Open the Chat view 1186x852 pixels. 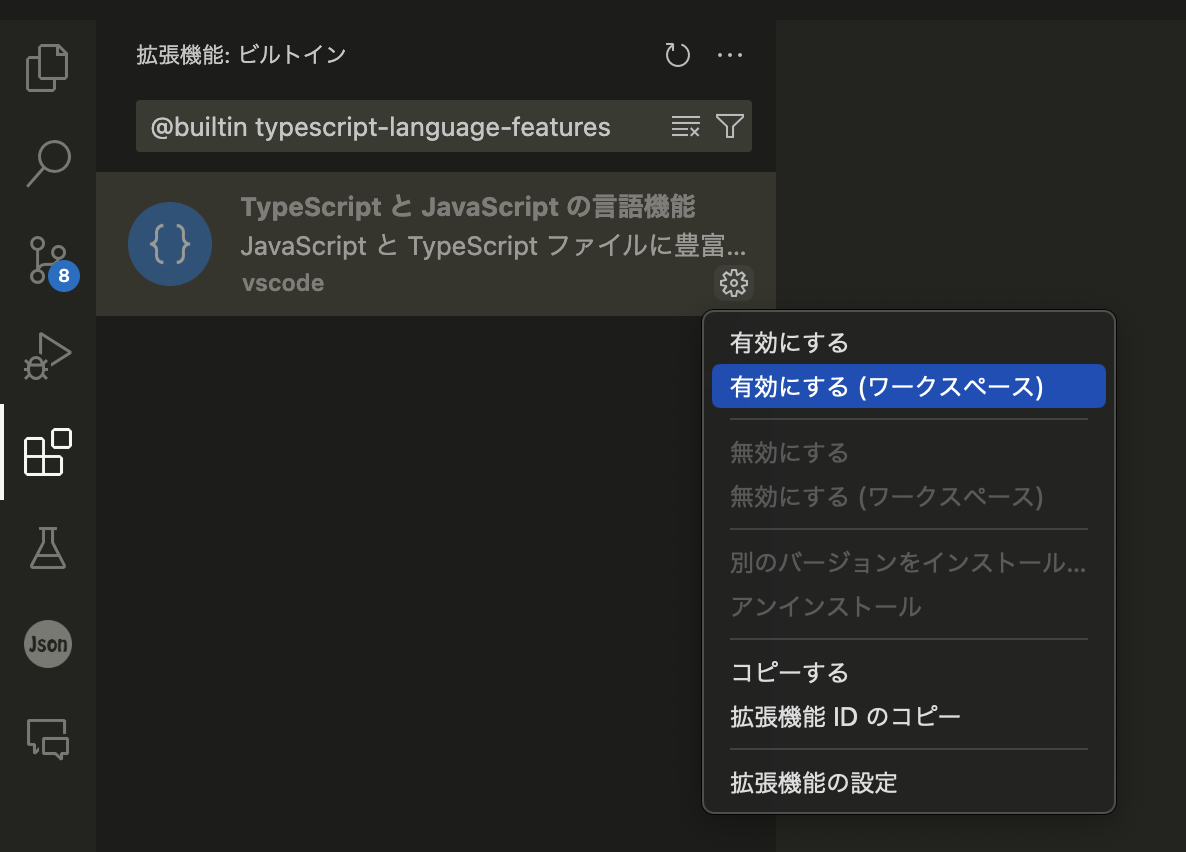pyautogui.click(x=47, y=739)
